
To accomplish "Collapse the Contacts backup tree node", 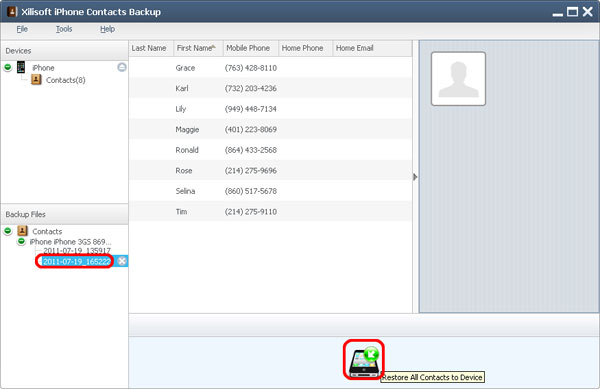I will point(8,231).
